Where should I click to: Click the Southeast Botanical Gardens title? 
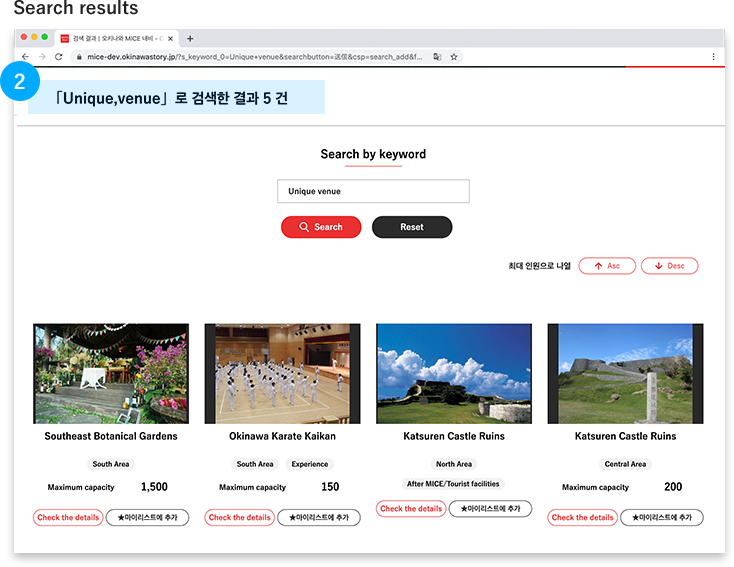coord(111,436)
